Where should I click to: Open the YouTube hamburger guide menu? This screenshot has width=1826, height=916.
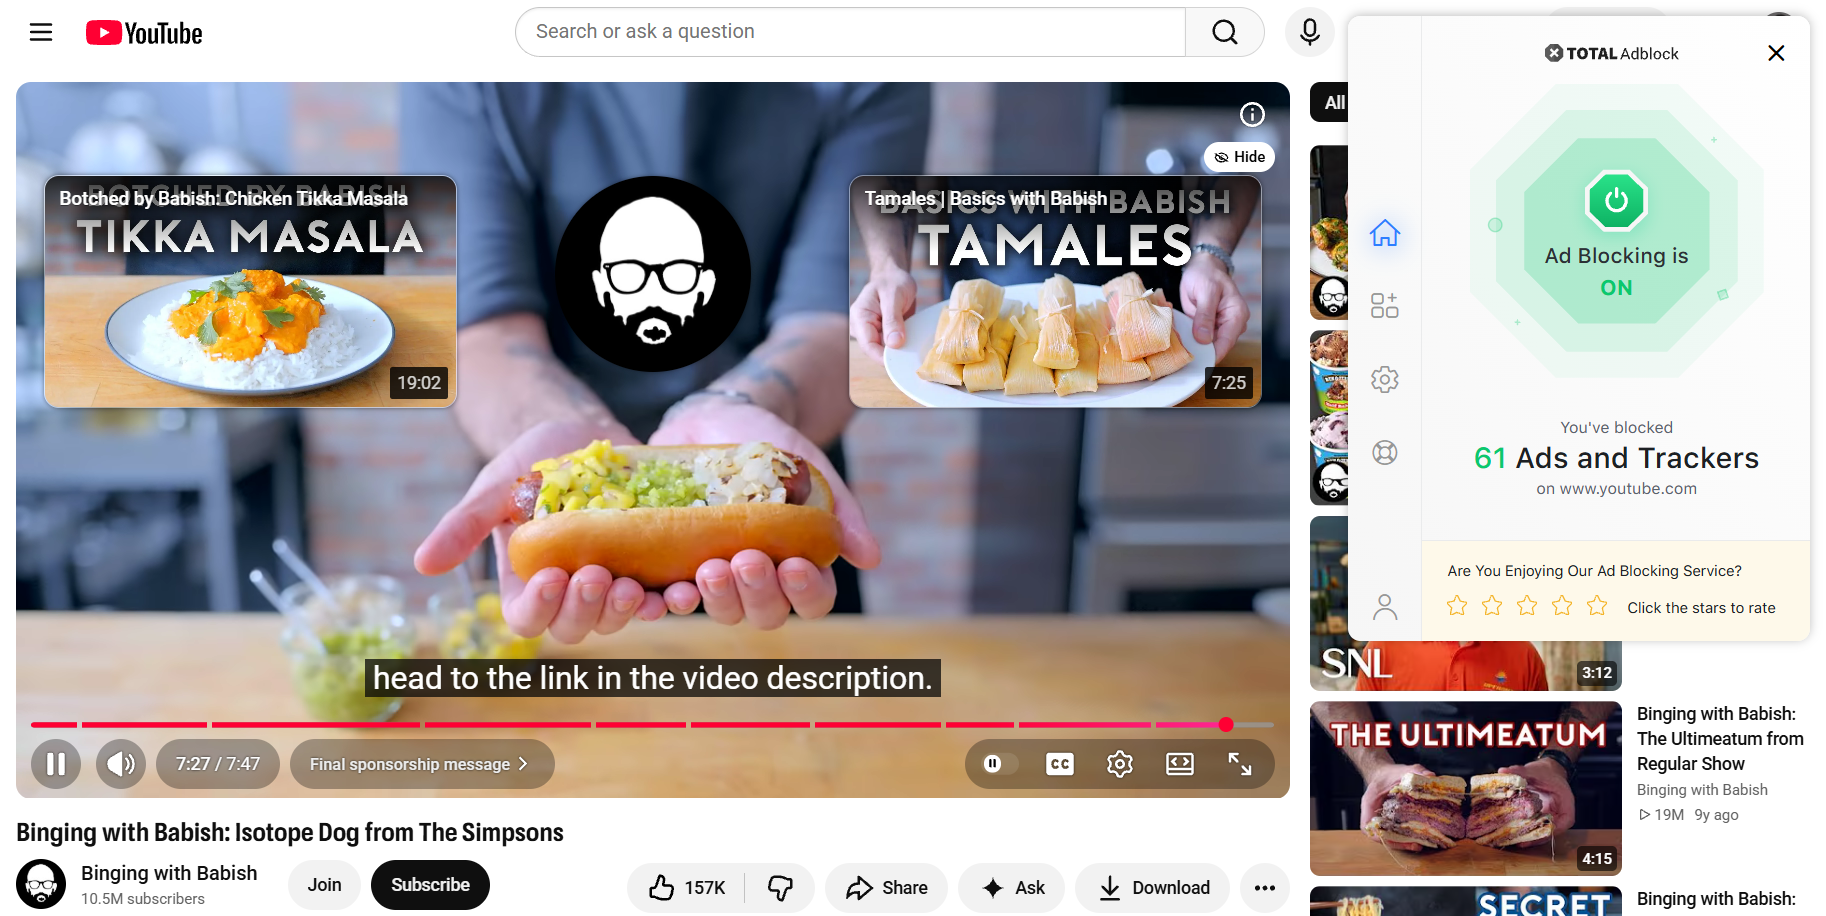(41, 32)
